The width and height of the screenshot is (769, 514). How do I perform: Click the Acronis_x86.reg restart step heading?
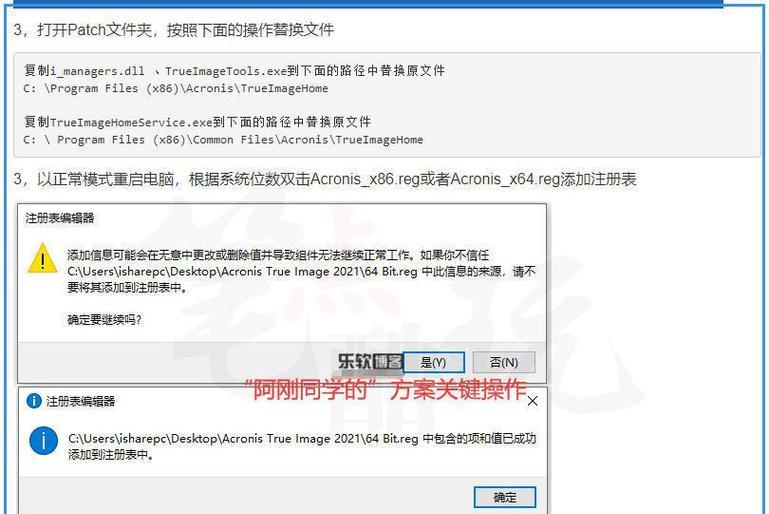(x=325, y=180)
